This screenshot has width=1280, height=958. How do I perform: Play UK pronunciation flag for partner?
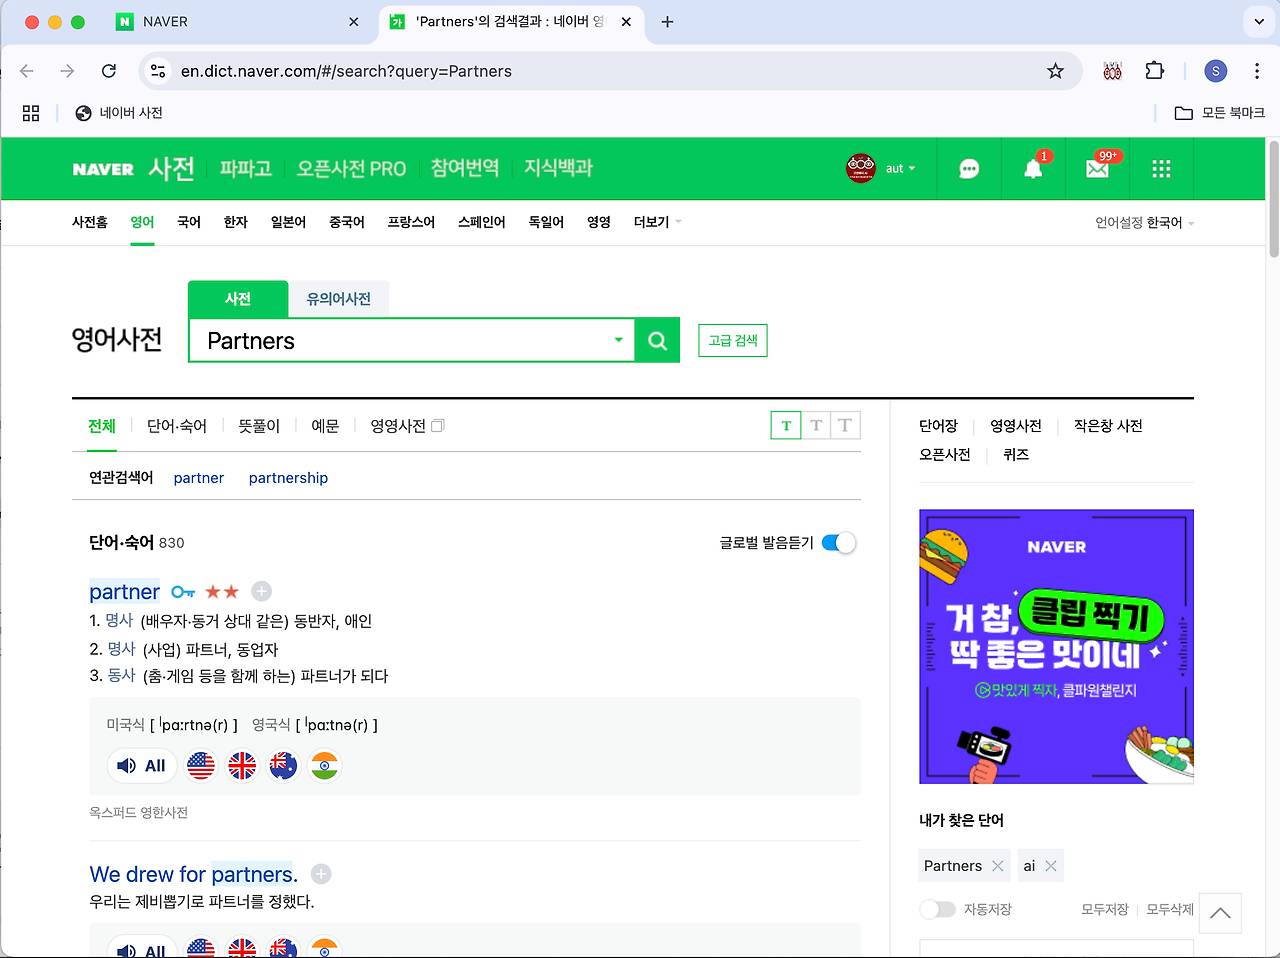[x=242, y=766]
